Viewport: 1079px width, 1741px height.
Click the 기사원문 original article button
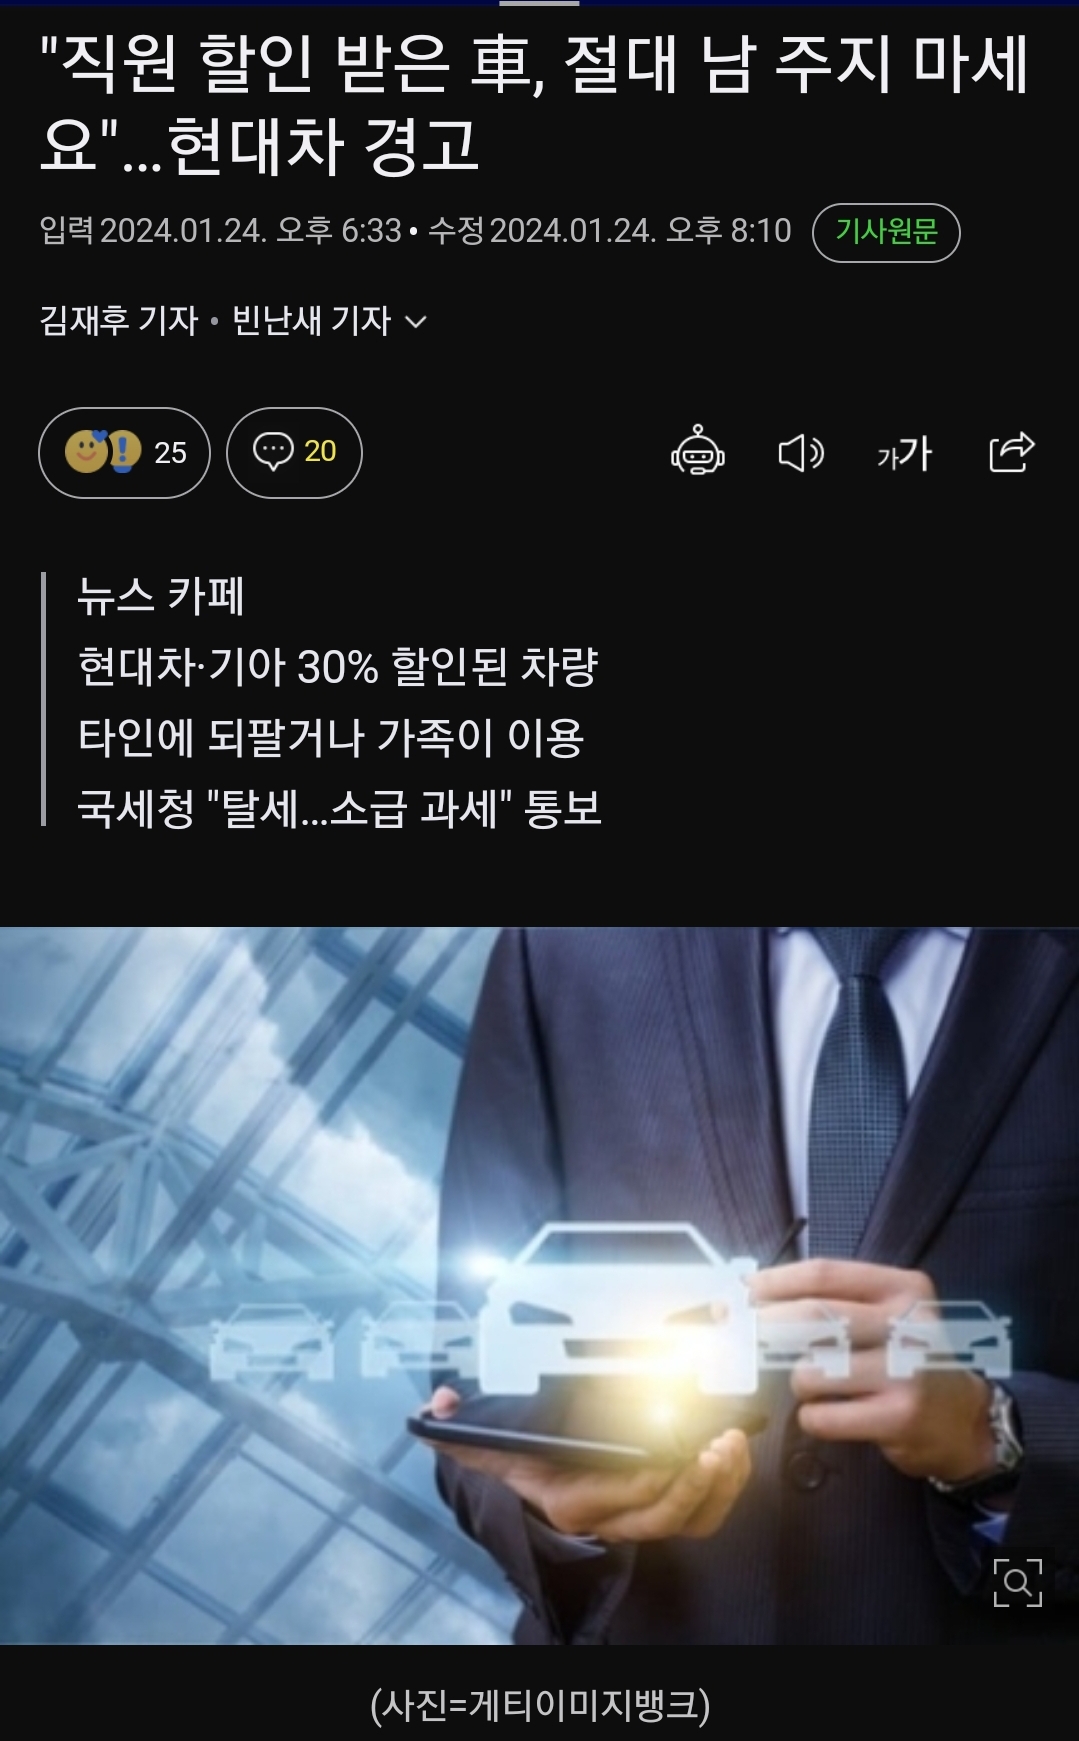click(886, 233)
